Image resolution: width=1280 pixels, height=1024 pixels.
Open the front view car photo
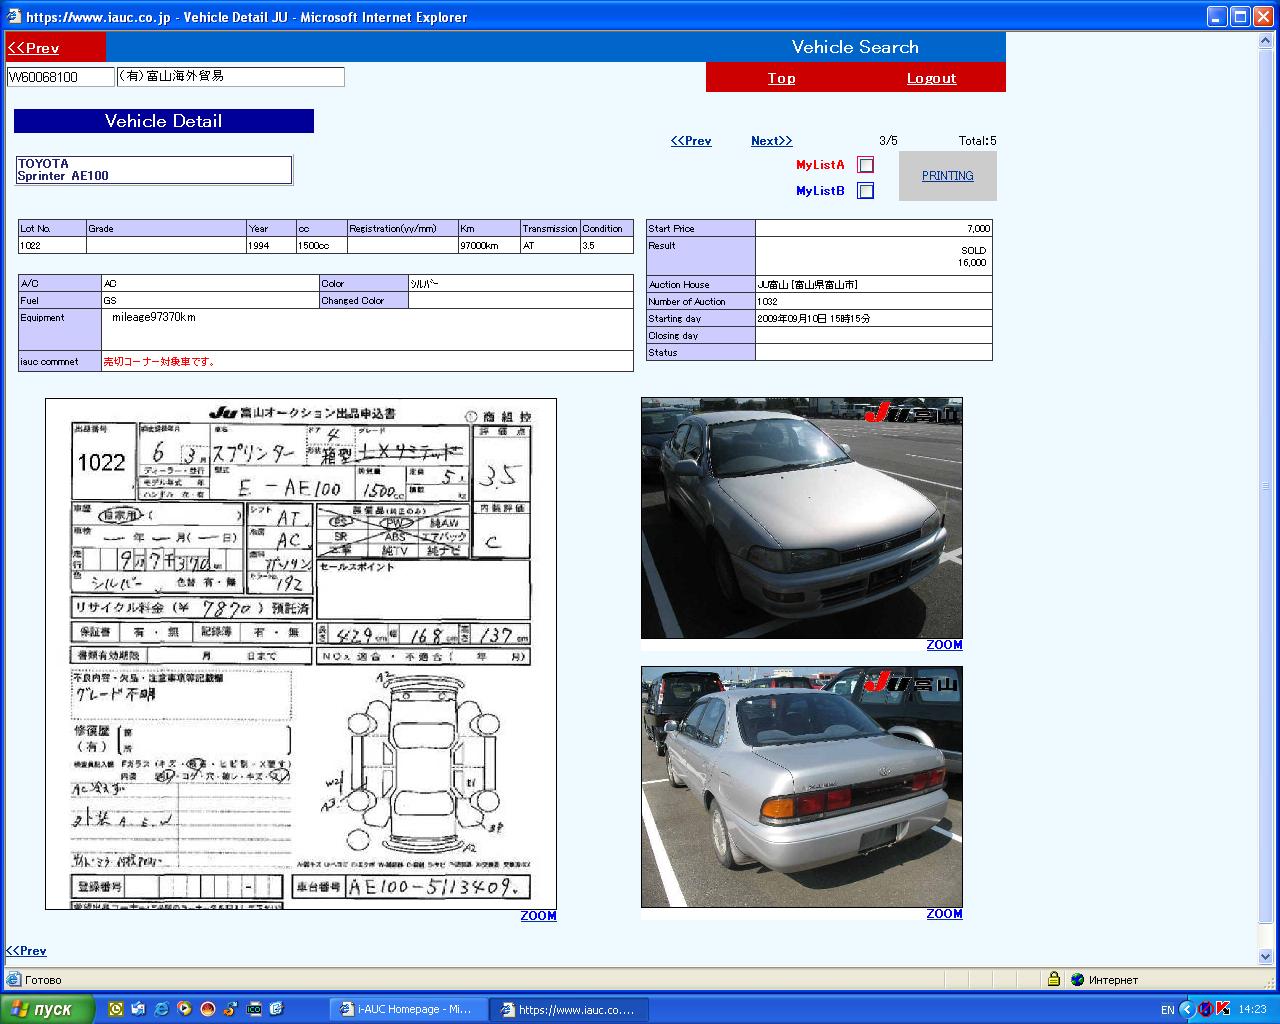[802, 518]
